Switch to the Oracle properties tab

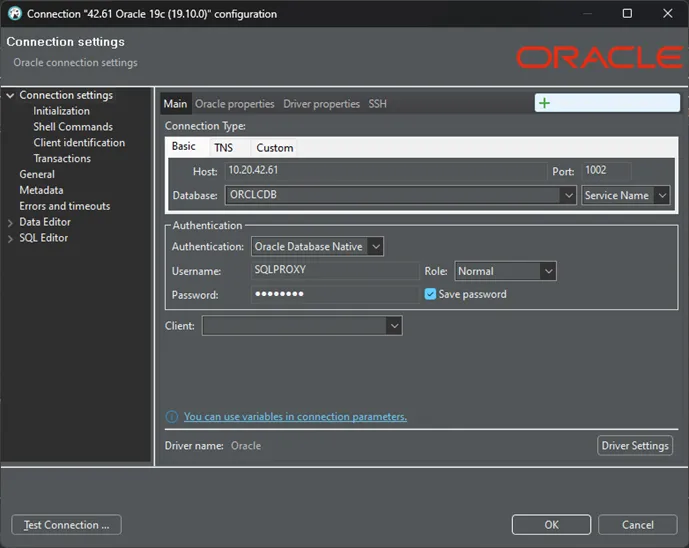coord(235,104)
